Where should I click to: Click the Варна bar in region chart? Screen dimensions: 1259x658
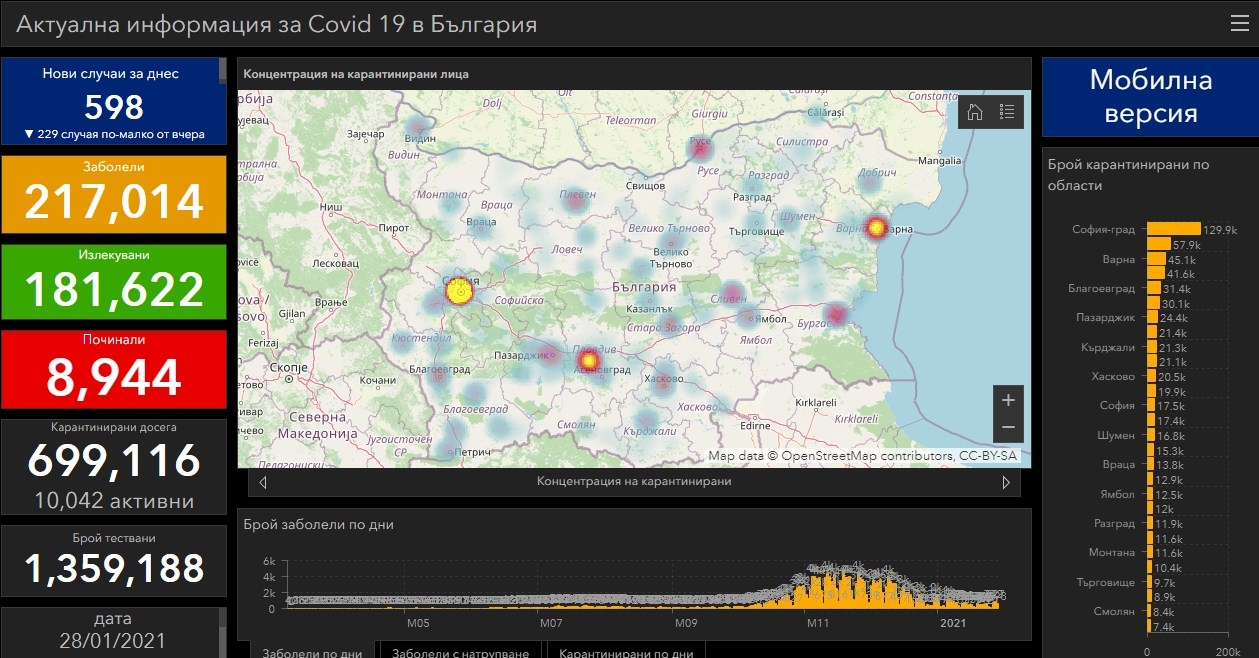pos(1156,259)
